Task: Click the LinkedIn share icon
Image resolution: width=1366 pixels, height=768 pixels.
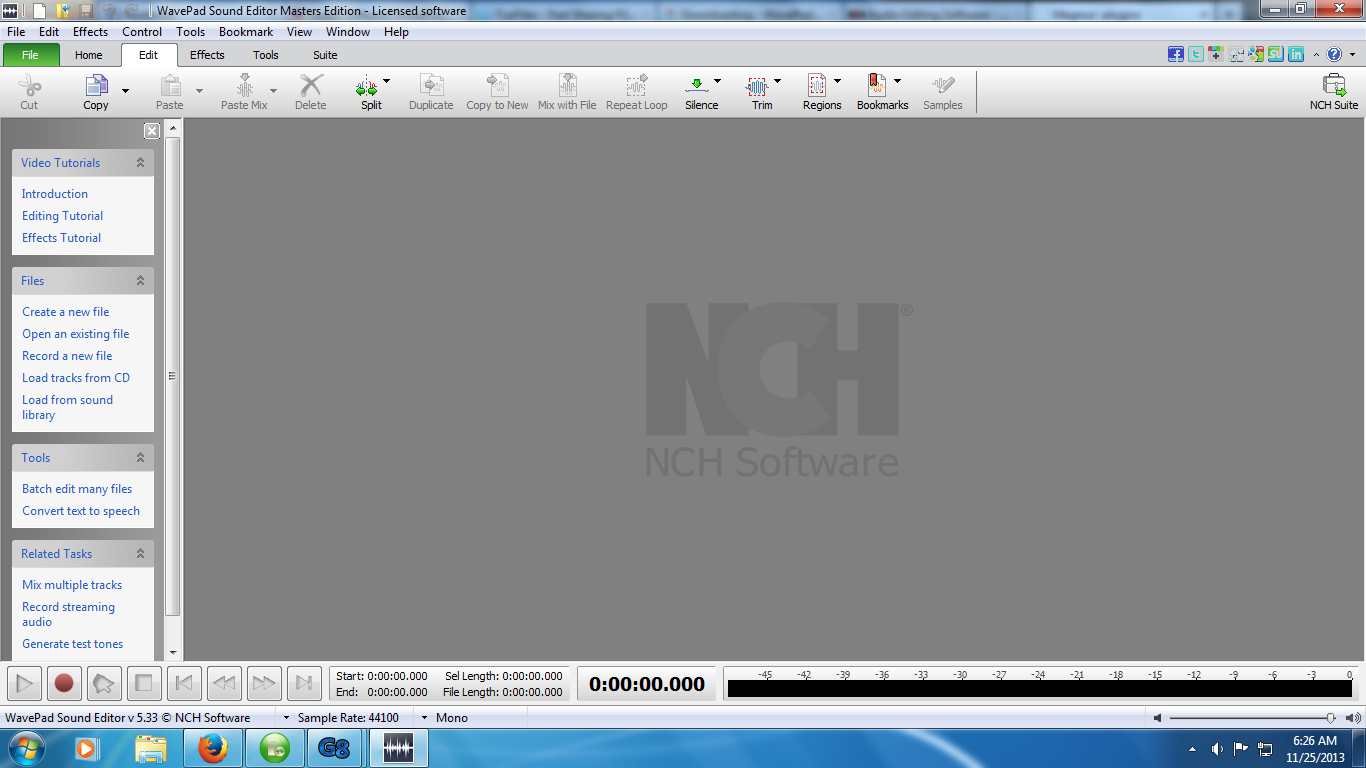Action: pyautogui.click(x=1296, y=55)
